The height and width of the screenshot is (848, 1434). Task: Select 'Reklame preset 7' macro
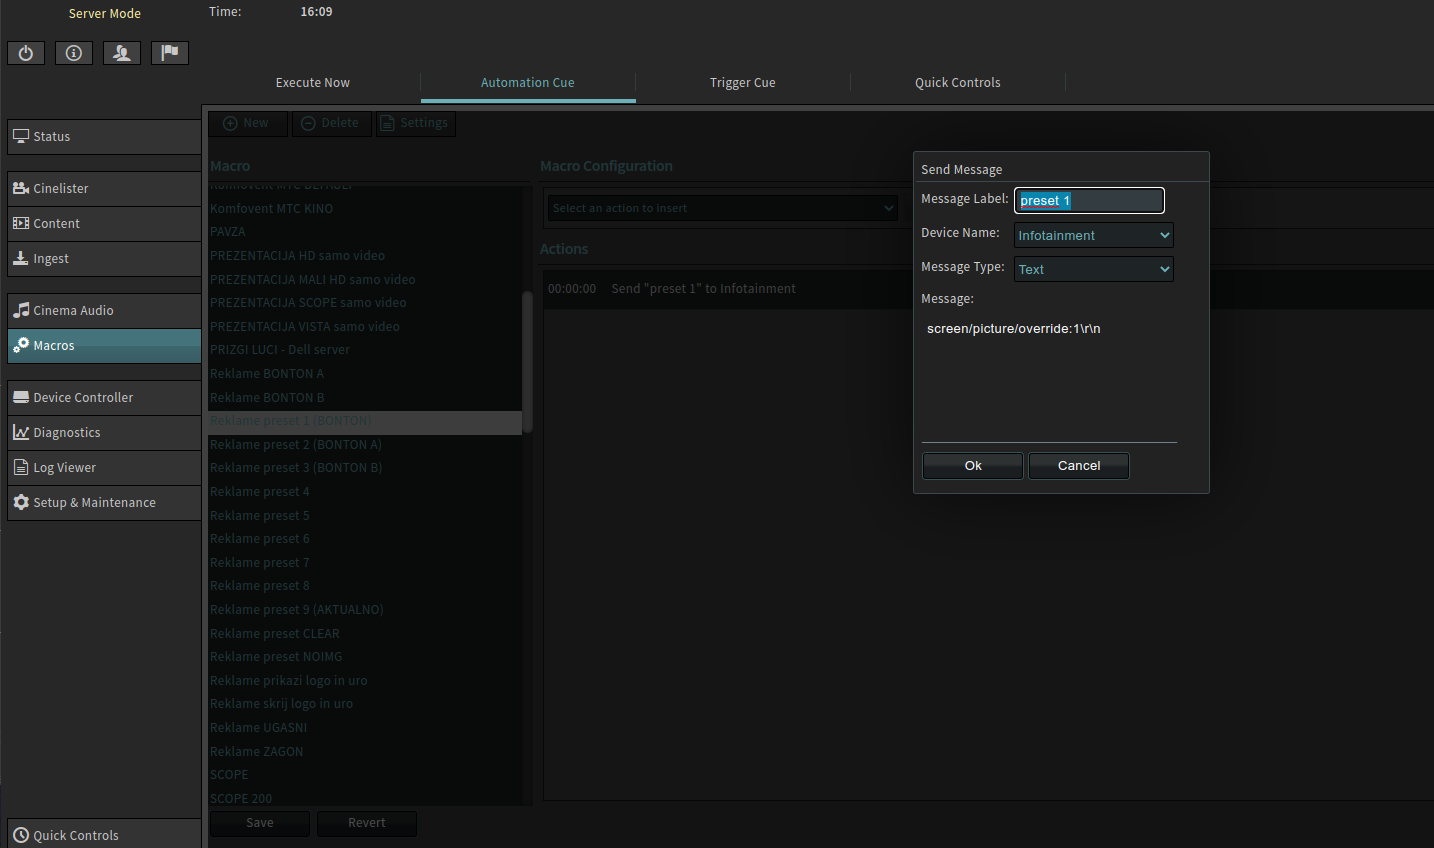click(365, 563)
